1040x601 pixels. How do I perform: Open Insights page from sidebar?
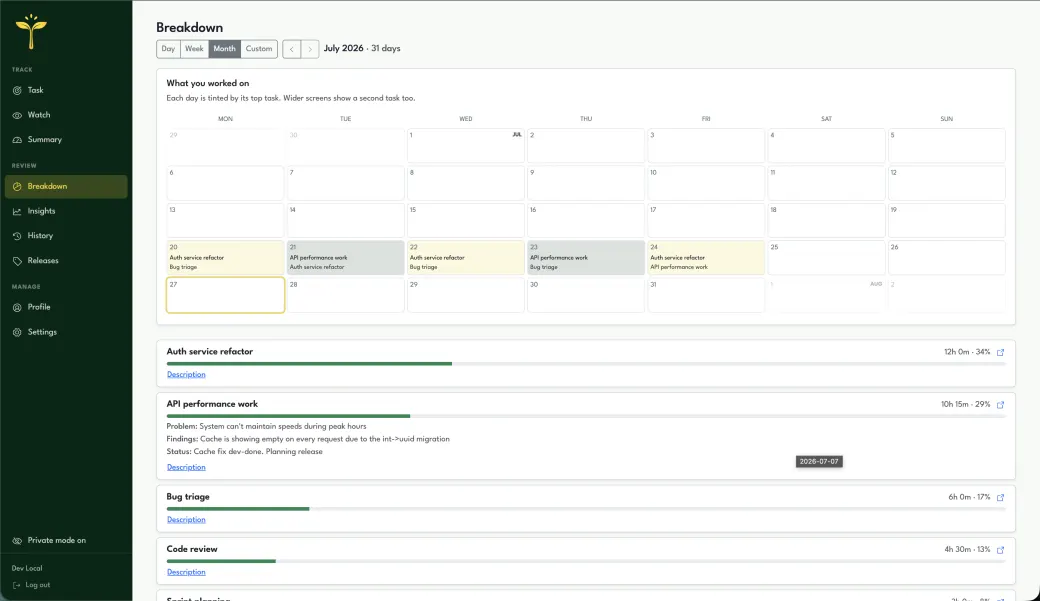click(x=66, y=211)
